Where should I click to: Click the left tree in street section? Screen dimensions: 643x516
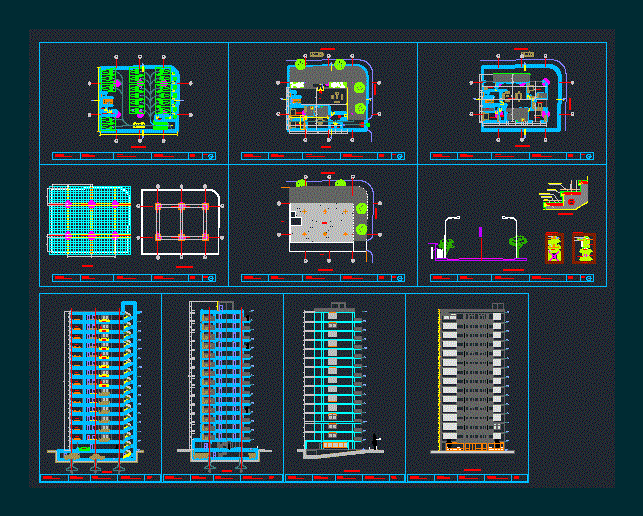point(447,245)
